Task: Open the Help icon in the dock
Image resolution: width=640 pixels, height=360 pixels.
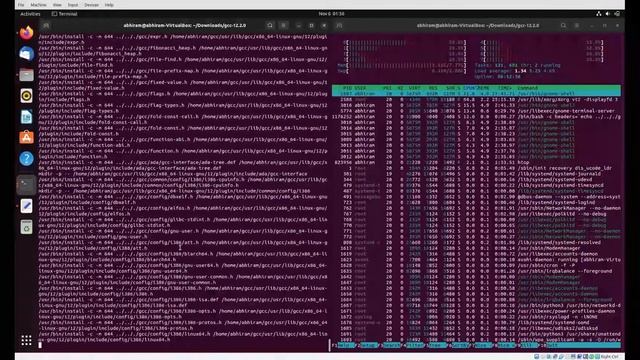Action: pos(27,158)
